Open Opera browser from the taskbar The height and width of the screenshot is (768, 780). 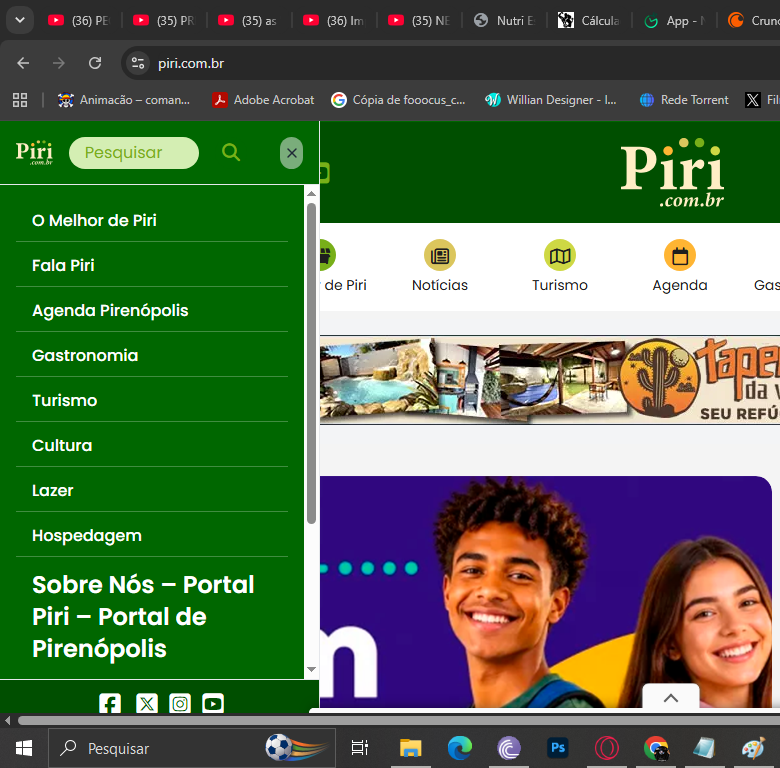(606, 748)
